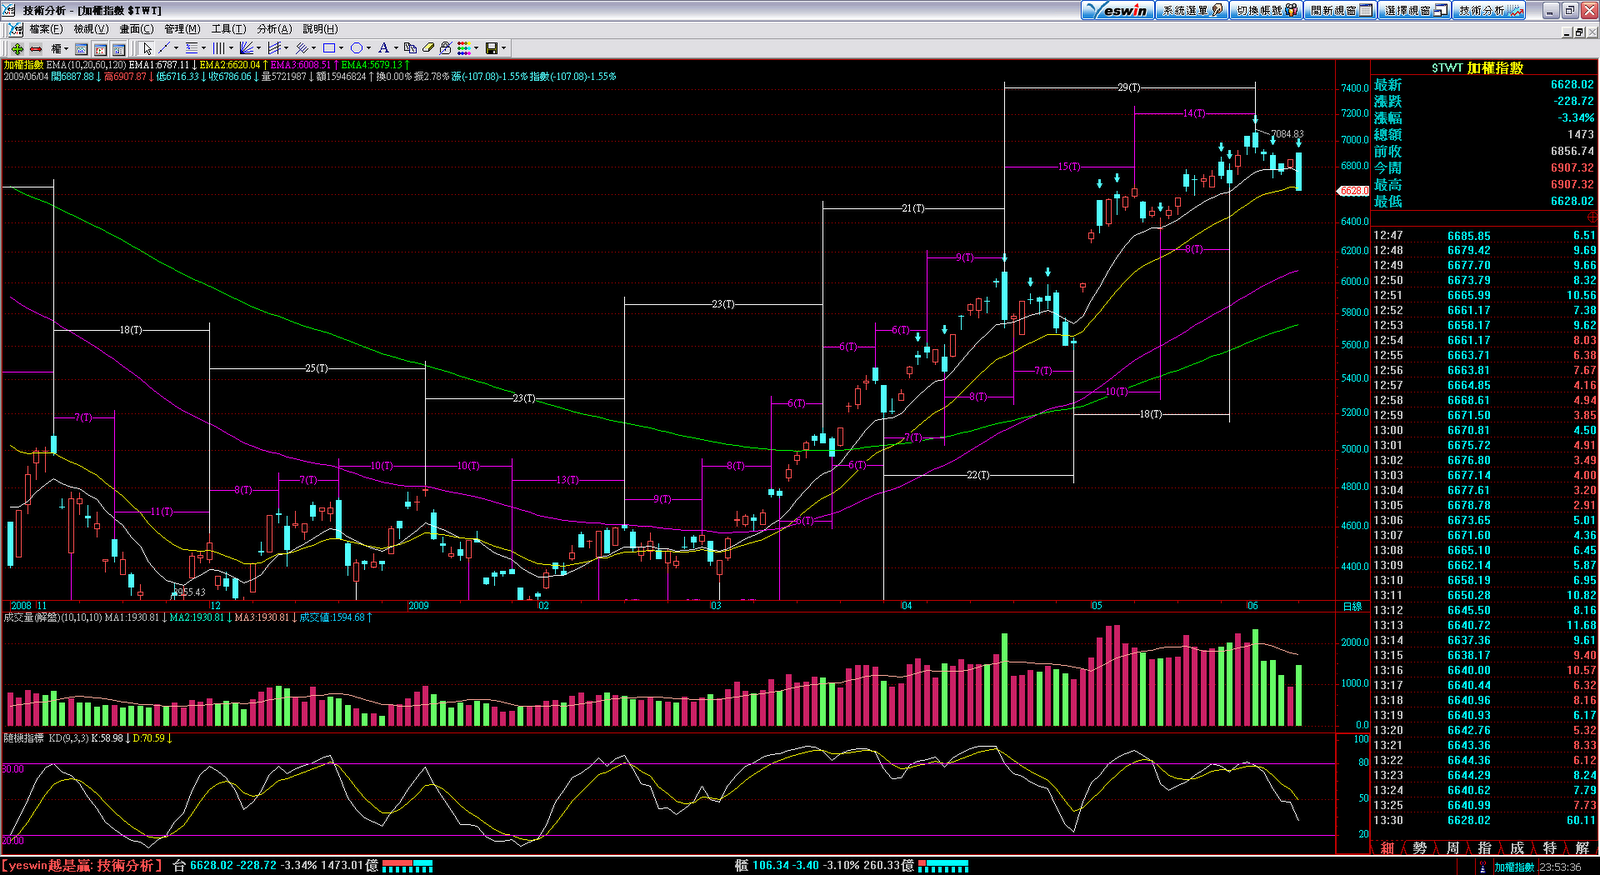Expand the pitchfork tool dropdown arrow

[x=286, y=48]
